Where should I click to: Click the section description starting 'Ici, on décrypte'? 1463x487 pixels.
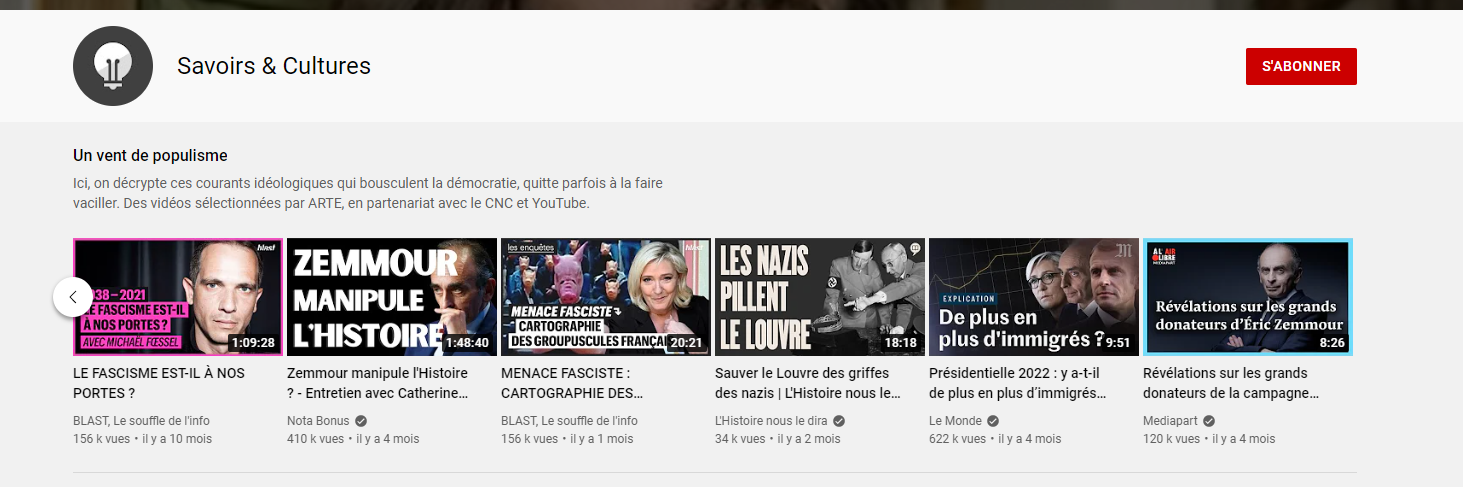368,193
